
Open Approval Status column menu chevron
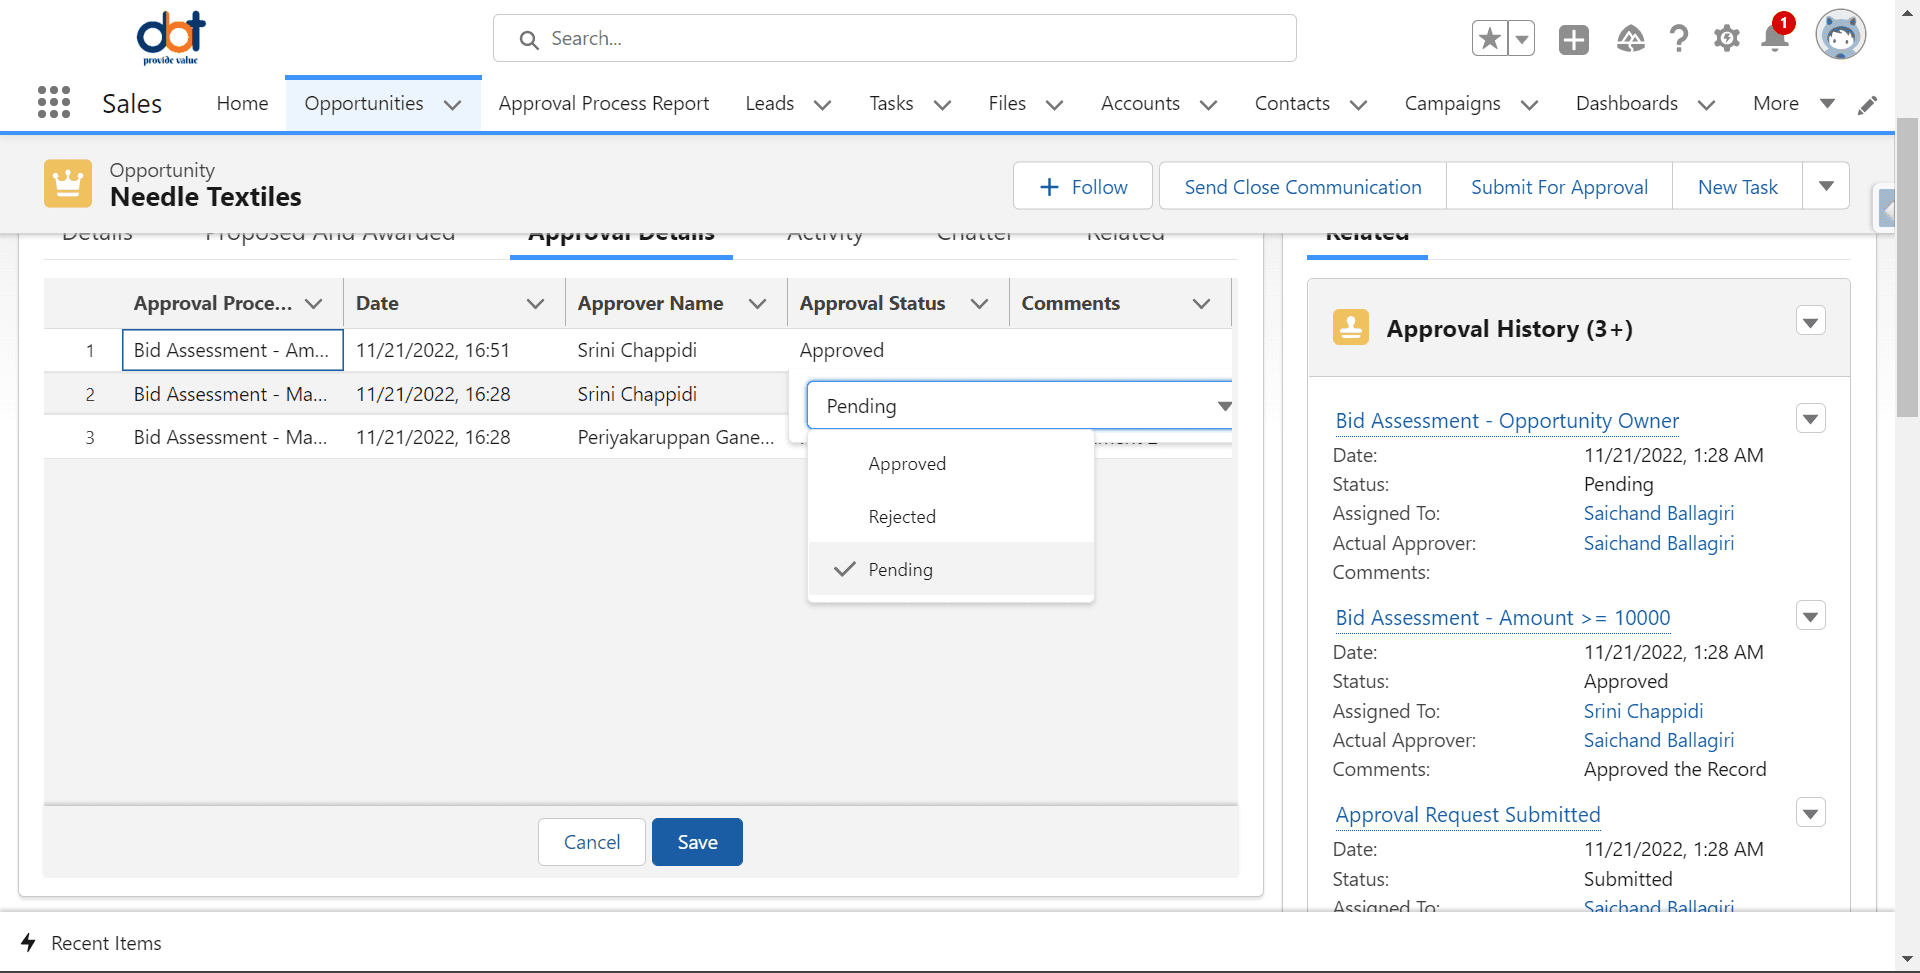[980, 304]
